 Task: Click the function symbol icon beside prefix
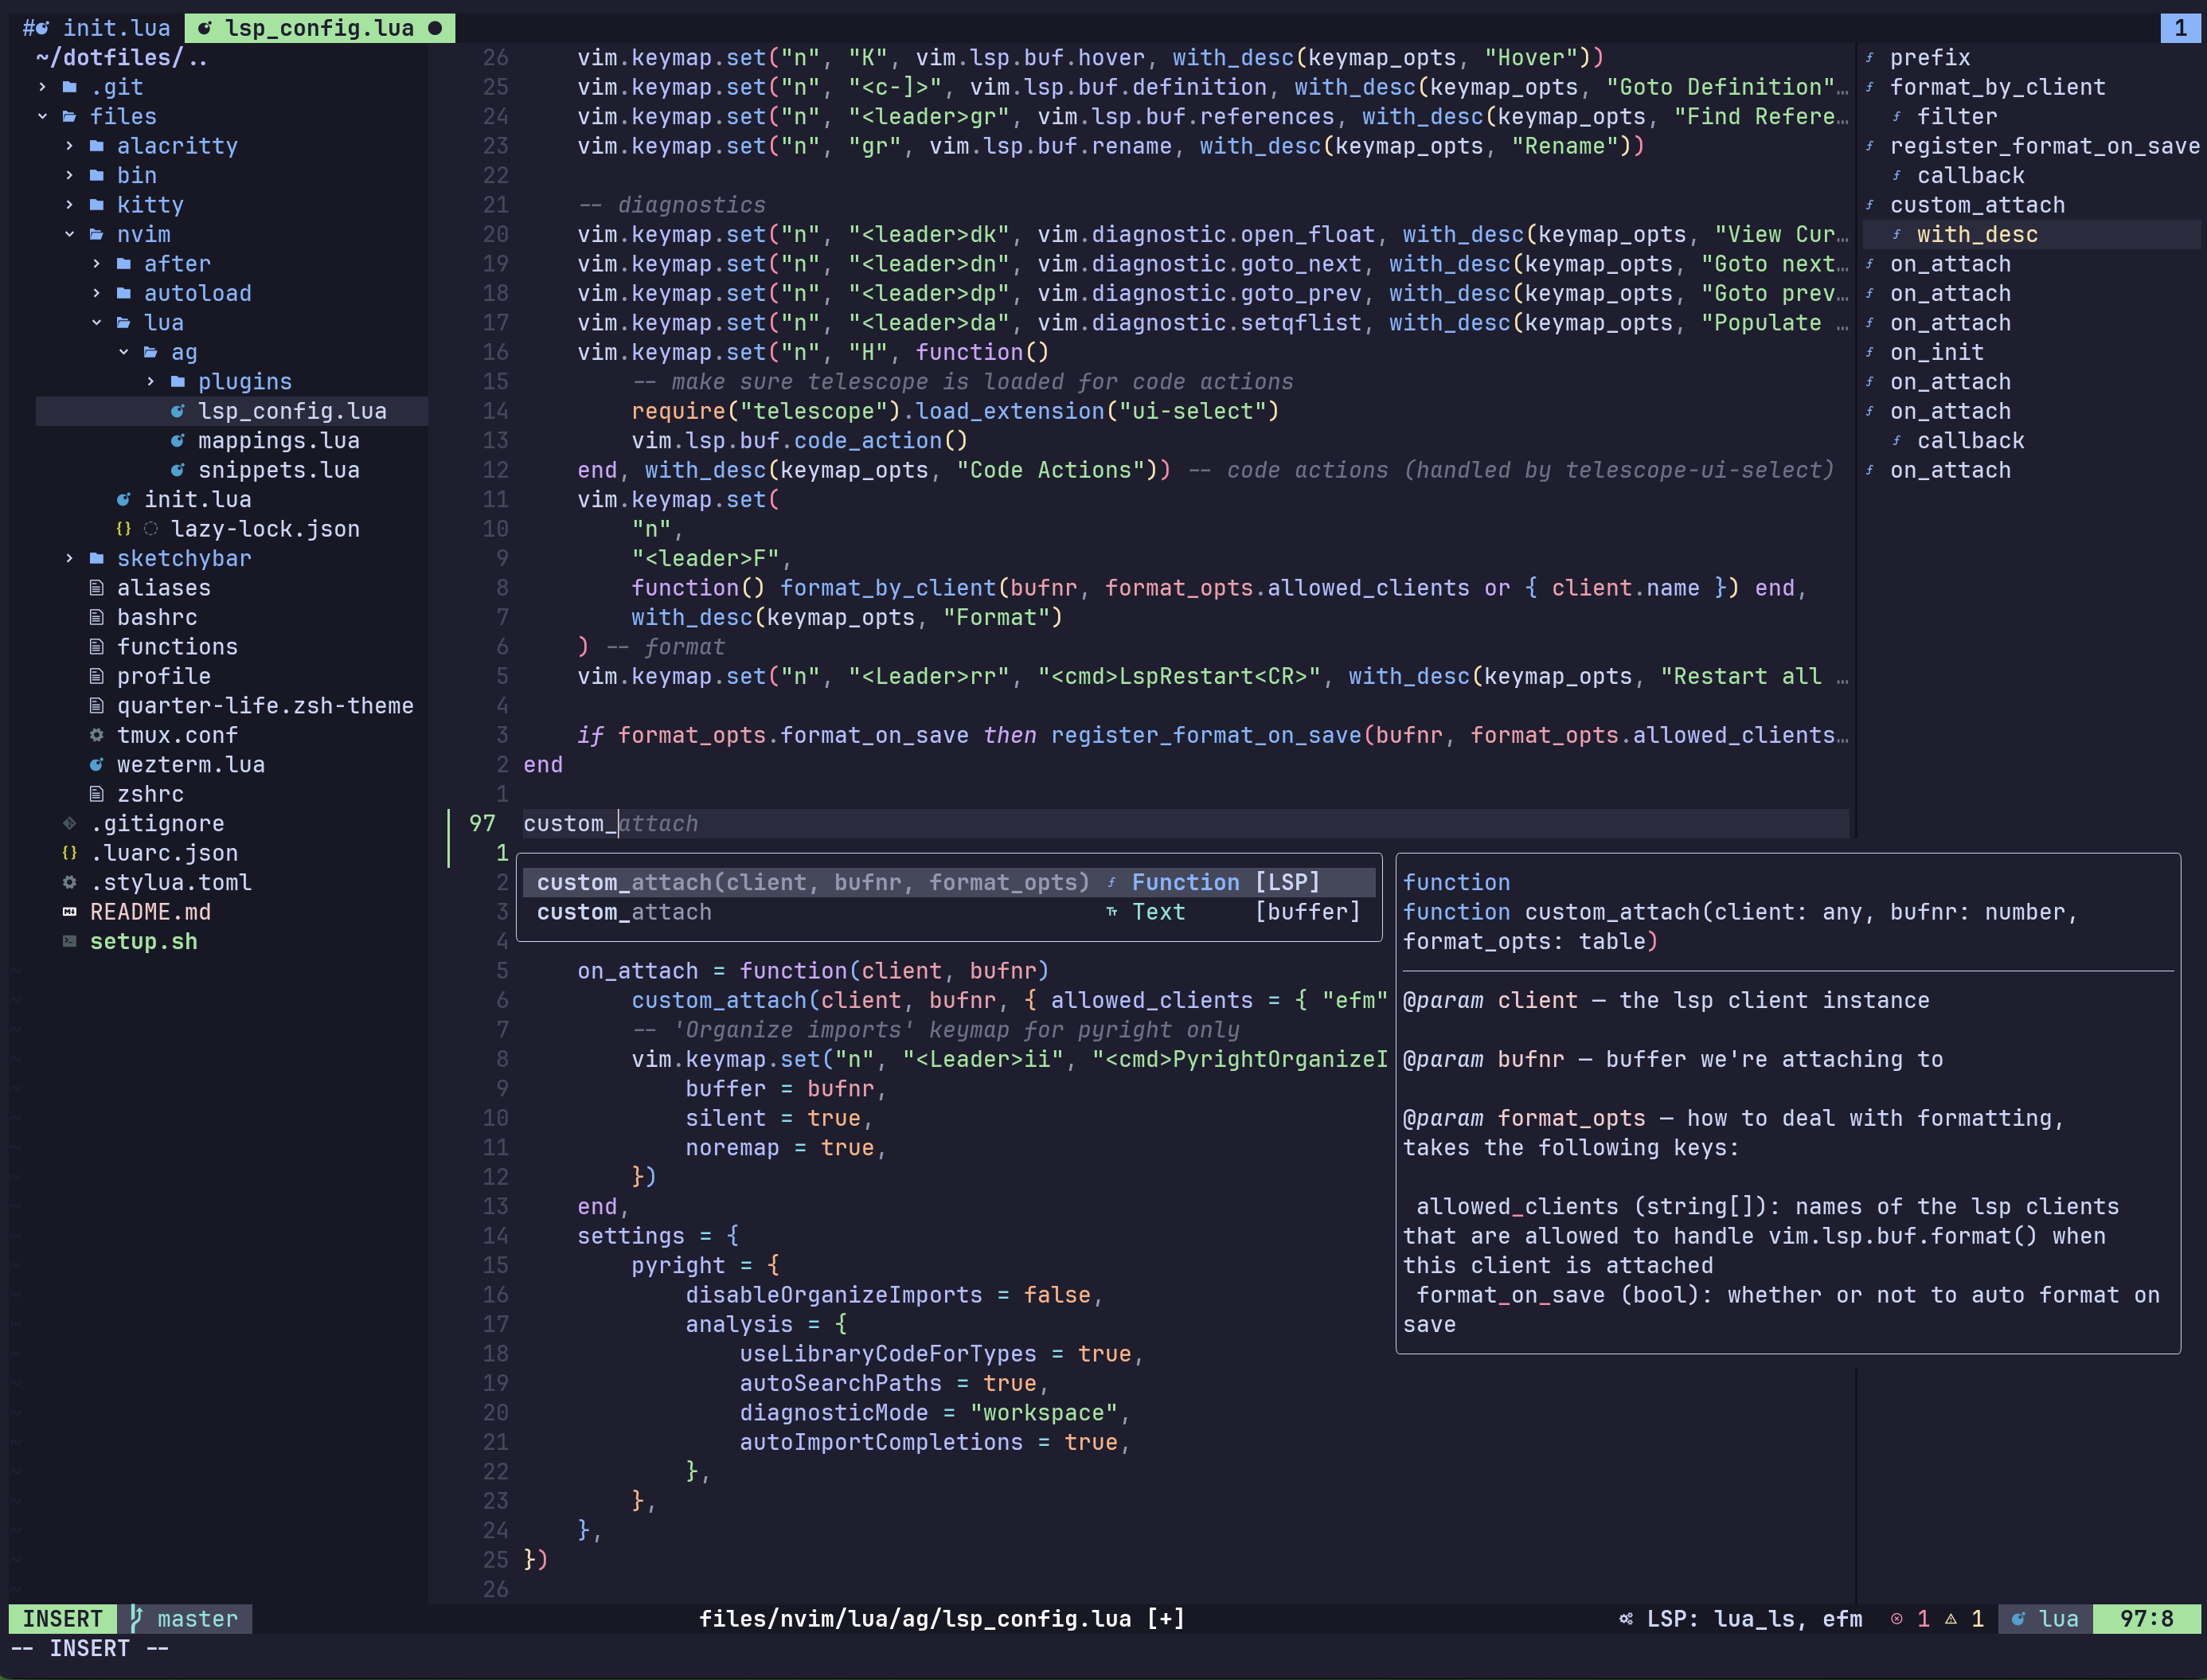click(1869, 58)
